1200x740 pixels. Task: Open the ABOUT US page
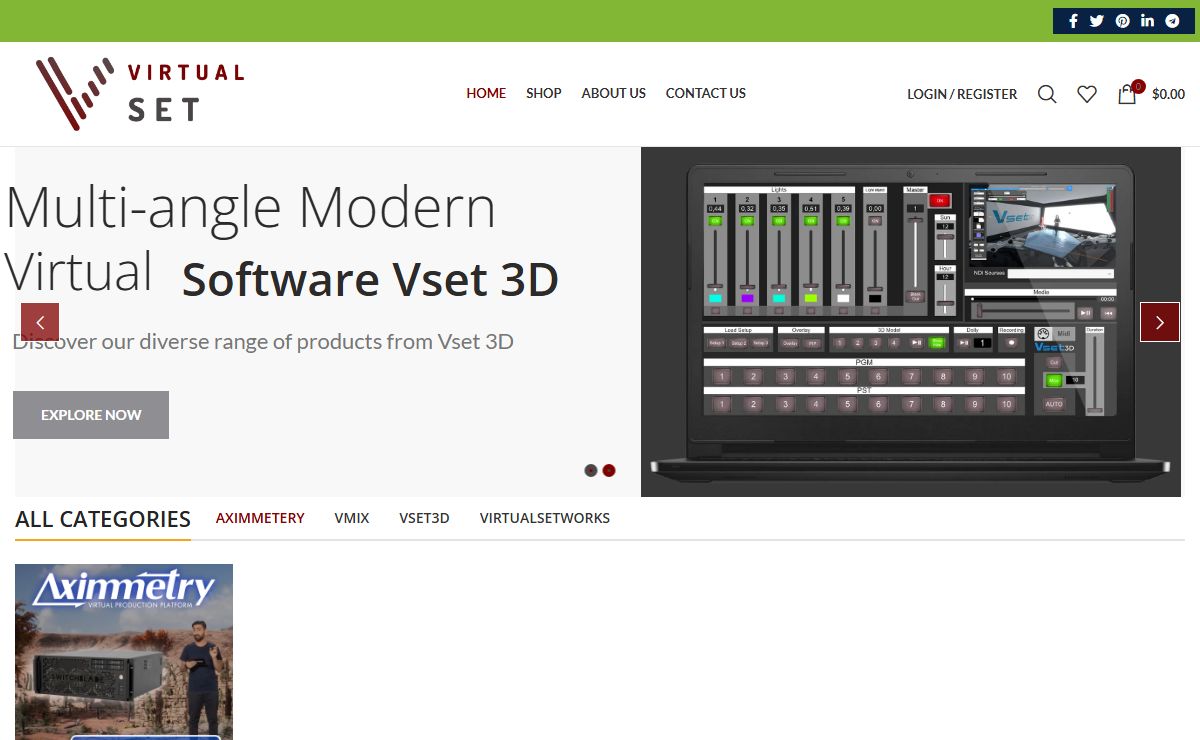point(614,93)
